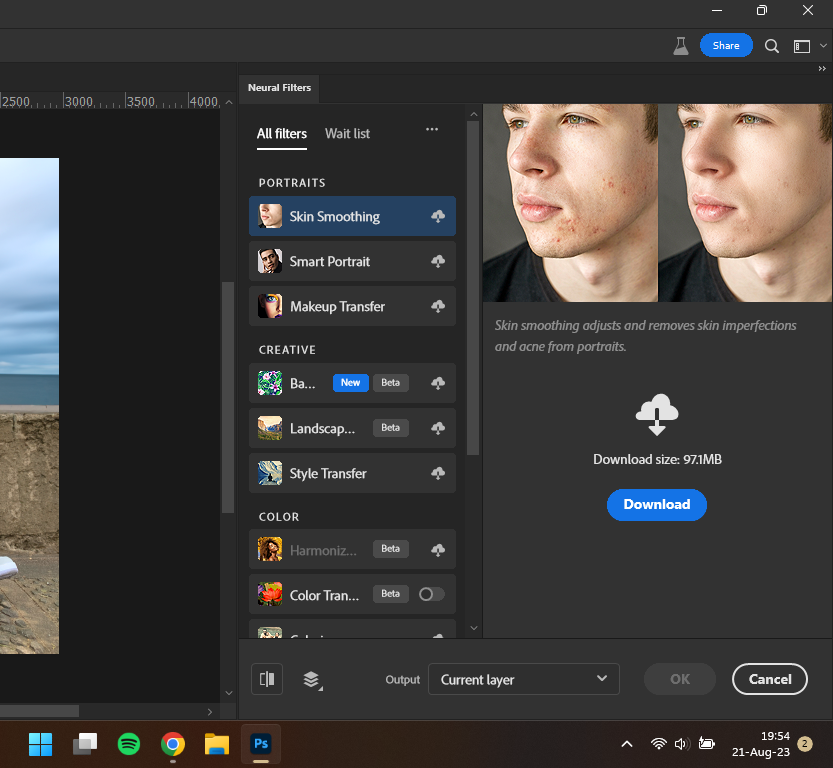Click the beaker beta features icon
This screenshot has height=768, width=833.
[x=681, y=46]
